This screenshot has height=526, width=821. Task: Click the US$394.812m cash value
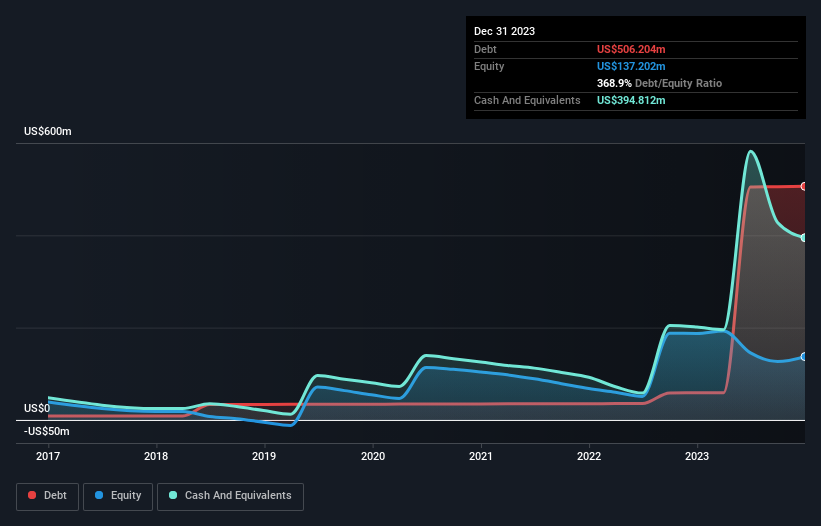[631, 100]
